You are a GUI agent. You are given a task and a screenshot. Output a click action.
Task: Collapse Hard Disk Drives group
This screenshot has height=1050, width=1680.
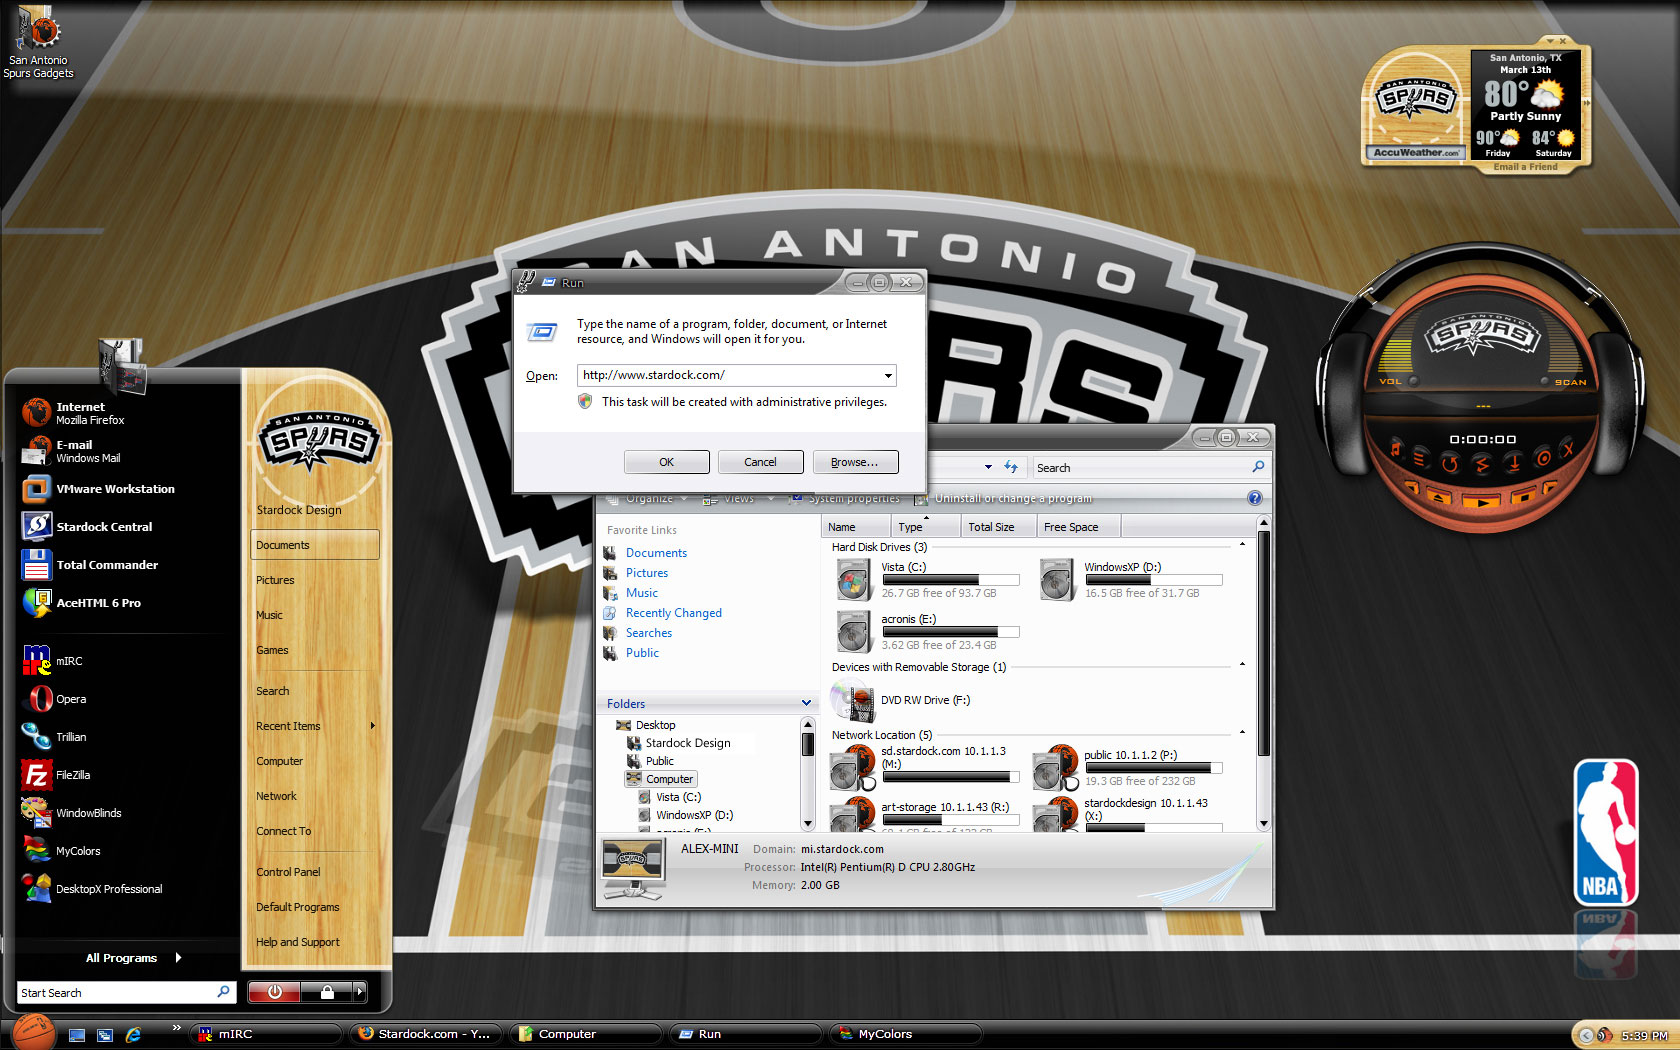(1243, 545)
